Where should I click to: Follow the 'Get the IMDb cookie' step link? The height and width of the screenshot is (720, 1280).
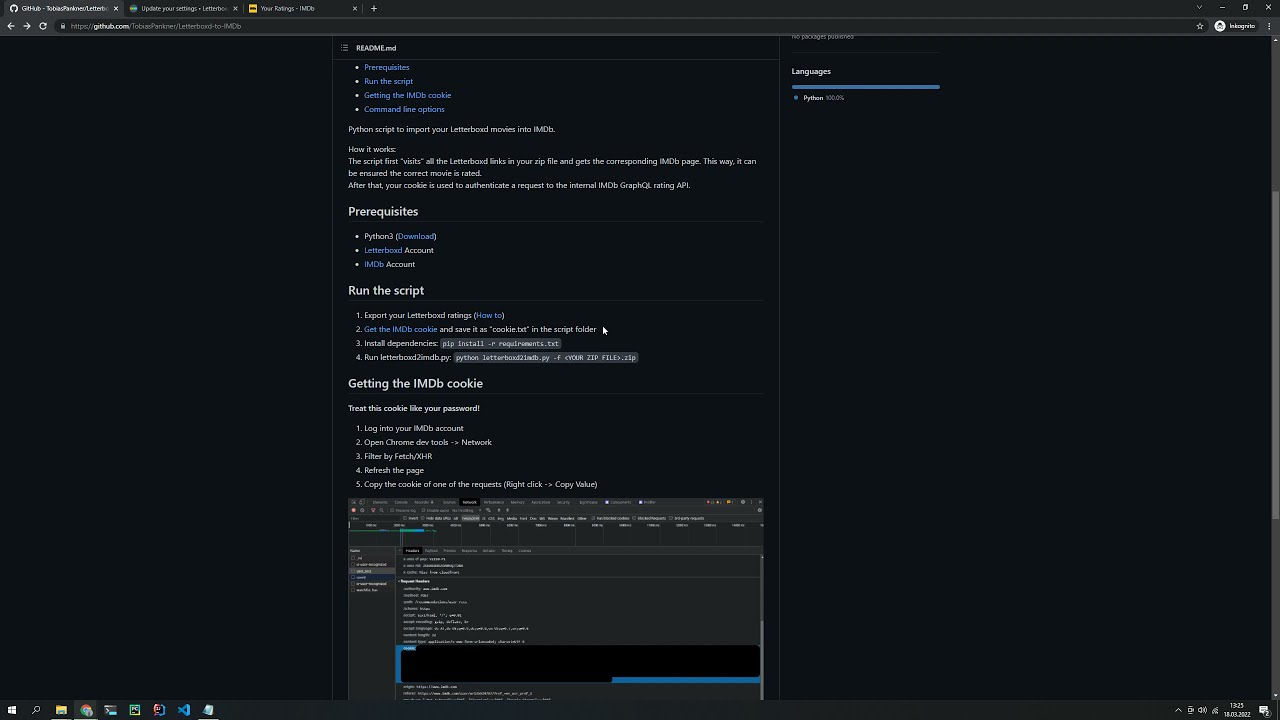[x=400, y=329]
